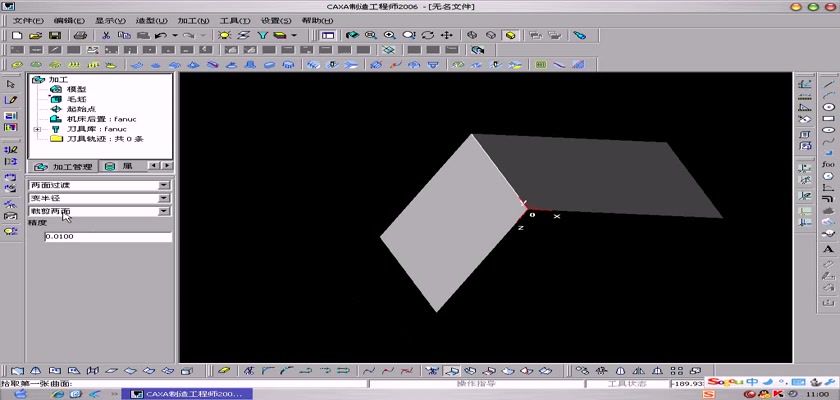Create a new file with the New icon
Image resolution: width=840 pixels, height=400 pixels.
pyautogui.click(x=17, y=35)
